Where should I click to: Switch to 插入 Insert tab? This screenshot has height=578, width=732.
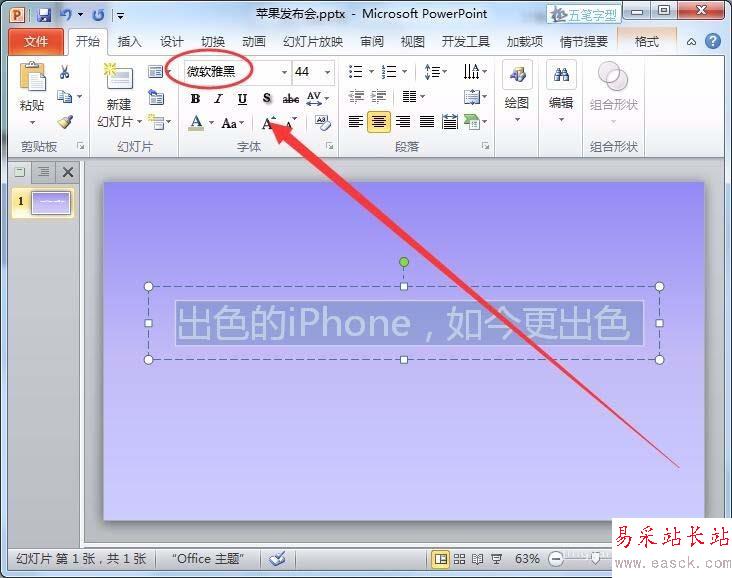(x=129, y=42)
